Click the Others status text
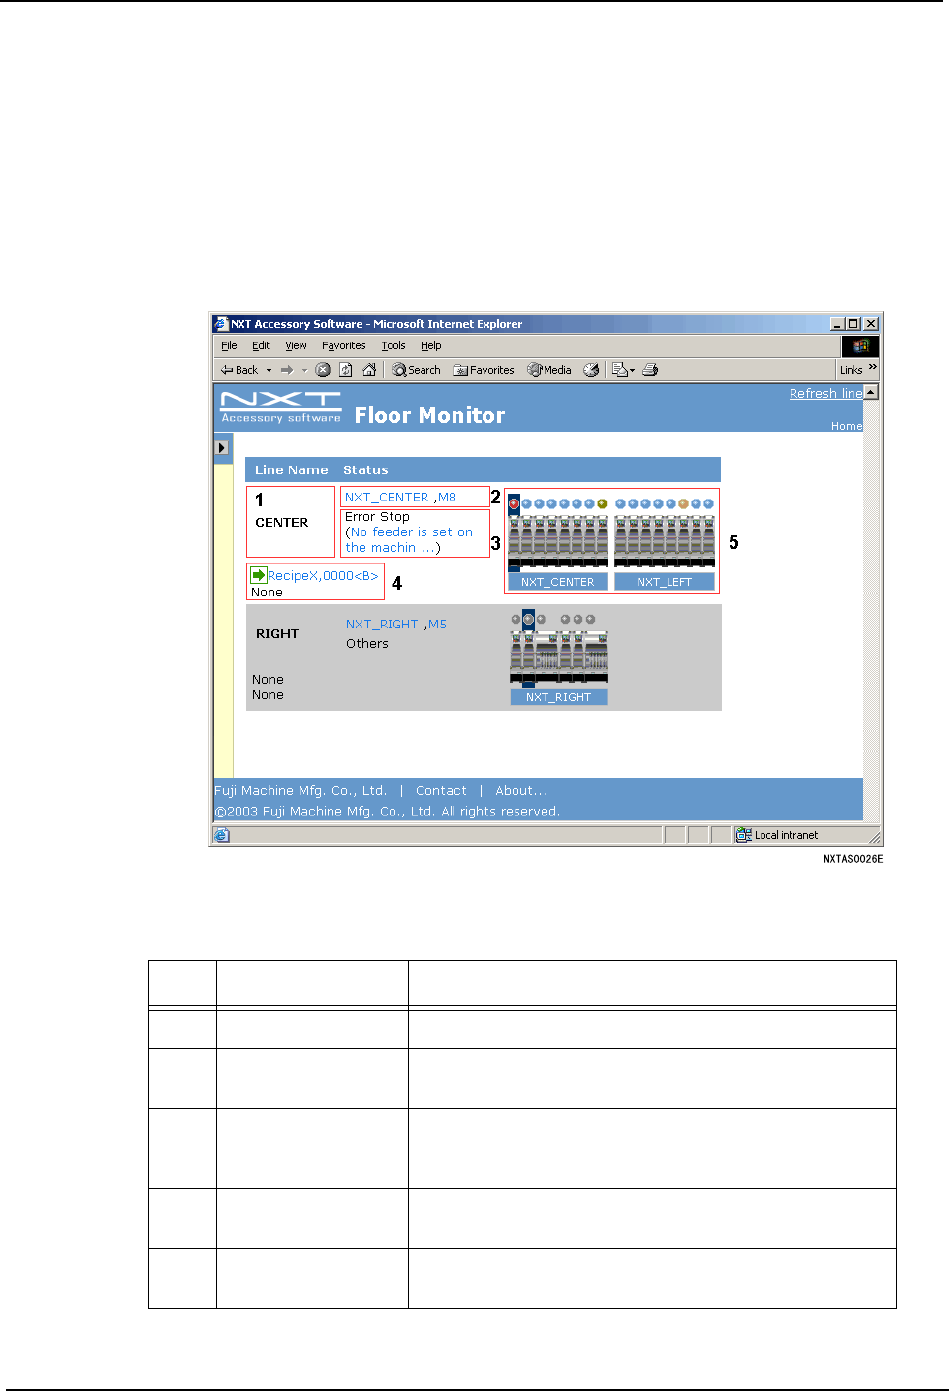The width and height of the screenshot is (949, 1391). pyautogui.click(x=367, y=644)
